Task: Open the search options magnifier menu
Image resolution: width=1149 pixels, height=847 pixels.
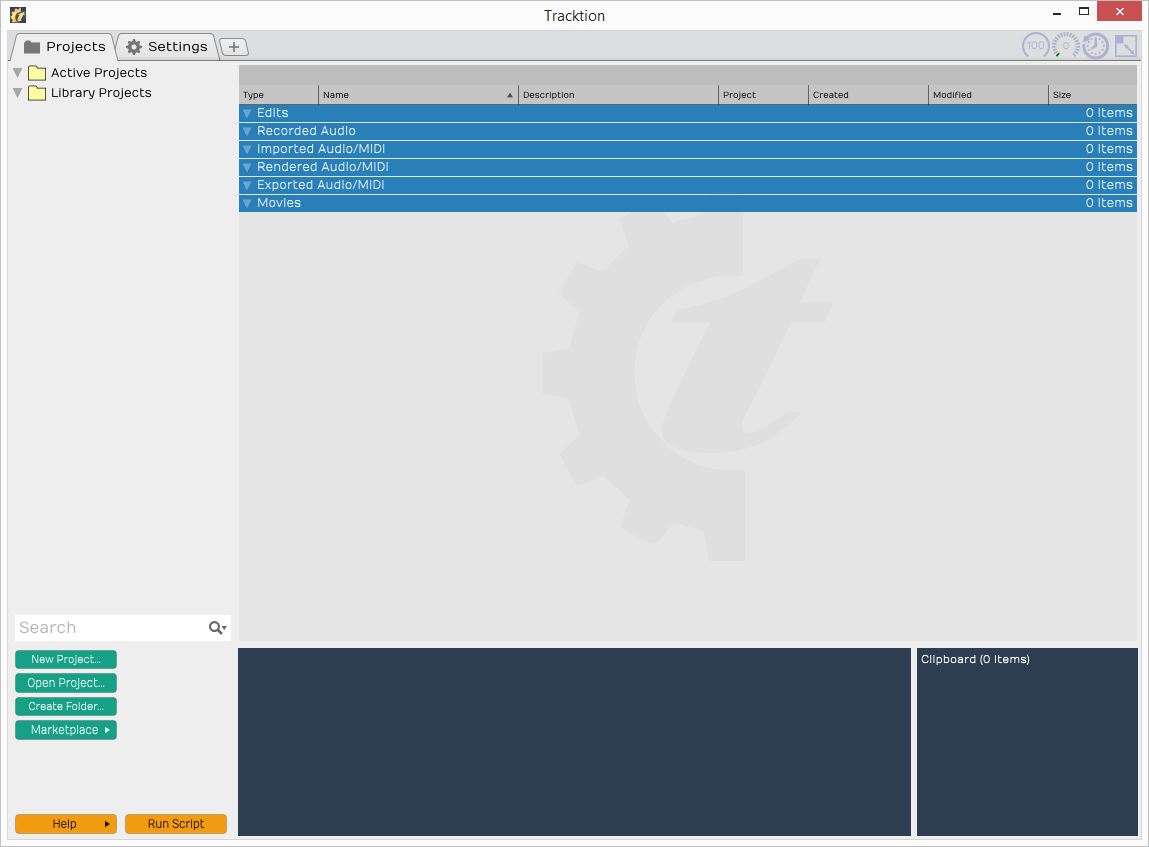Action: [217, 627]
